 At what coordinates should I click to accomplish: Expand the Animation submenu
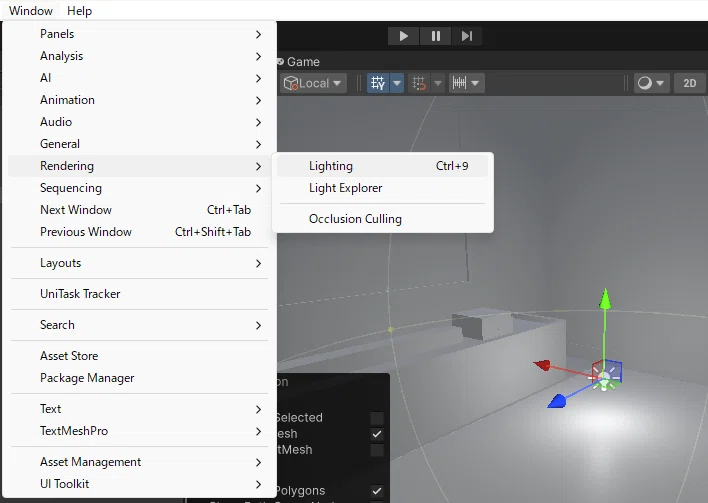coord(139,100)
